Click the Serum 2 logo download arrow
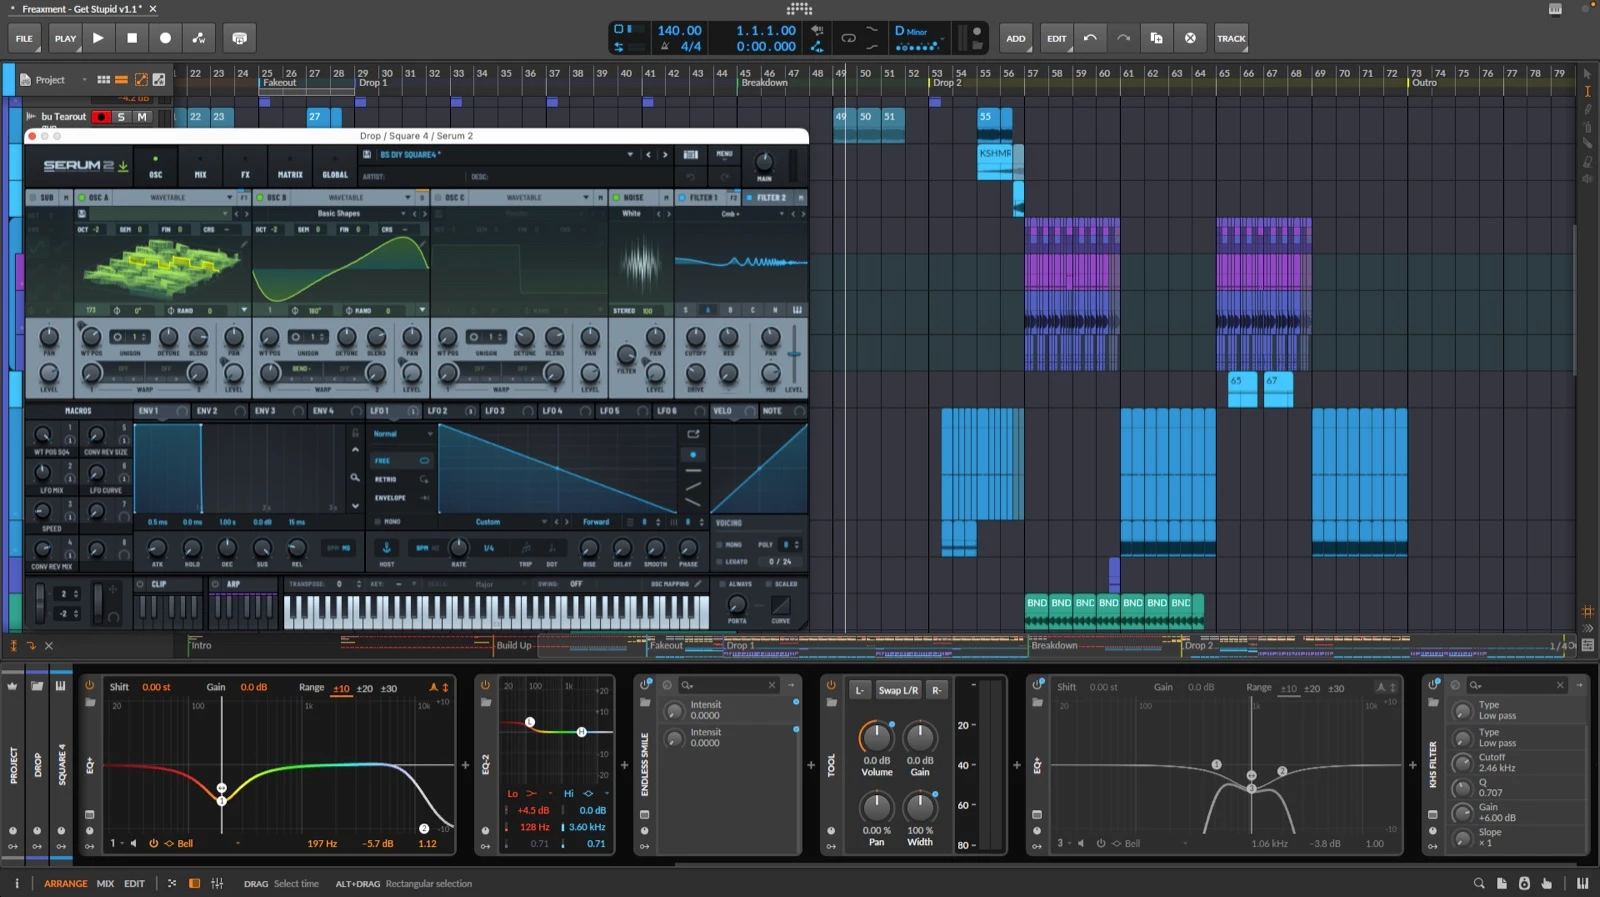Screen dimensions: 1600x897 [x=123, y=166]
